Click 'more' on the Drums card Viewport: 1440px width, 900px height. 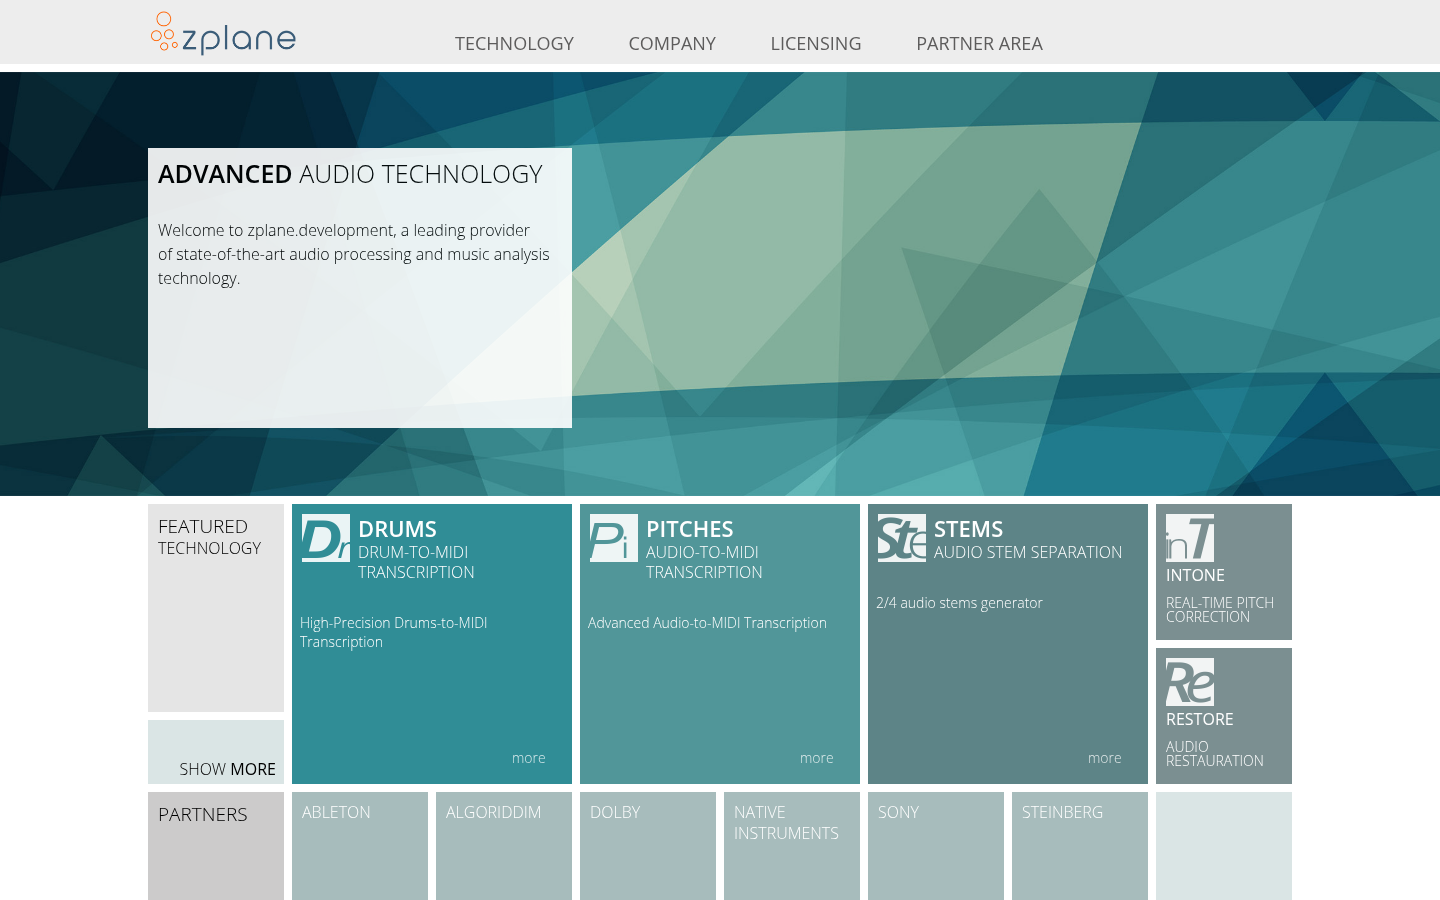point(529,758)
